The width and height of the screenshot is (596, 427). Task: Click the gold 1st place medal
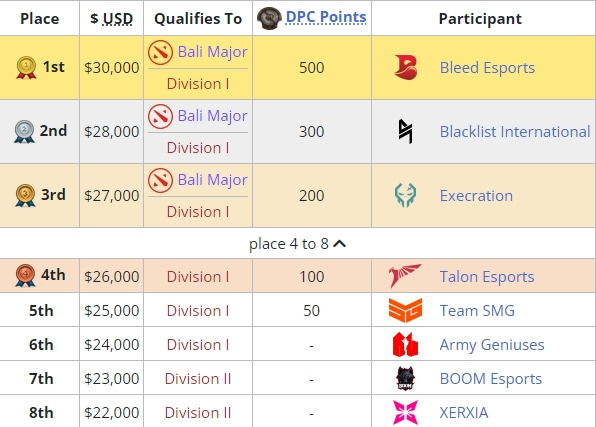tap(26, 67)
